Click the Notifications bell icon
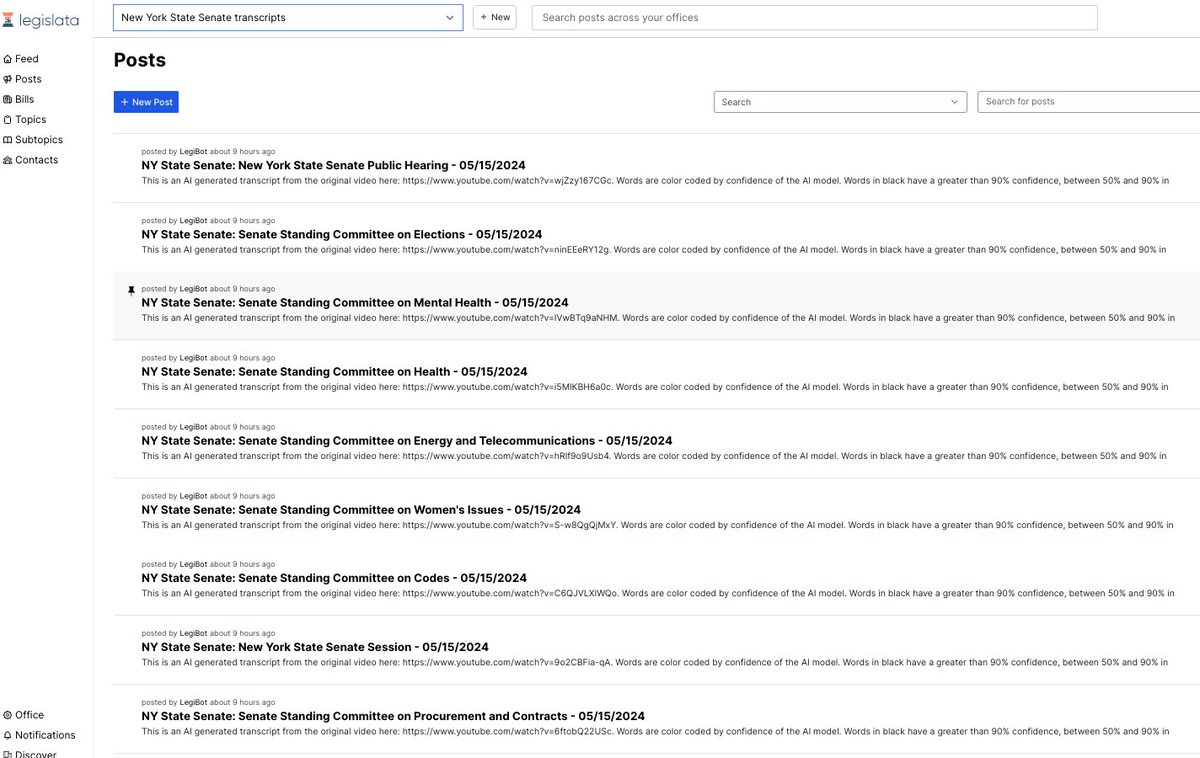The image size is (1200, 758). (8, 735)
